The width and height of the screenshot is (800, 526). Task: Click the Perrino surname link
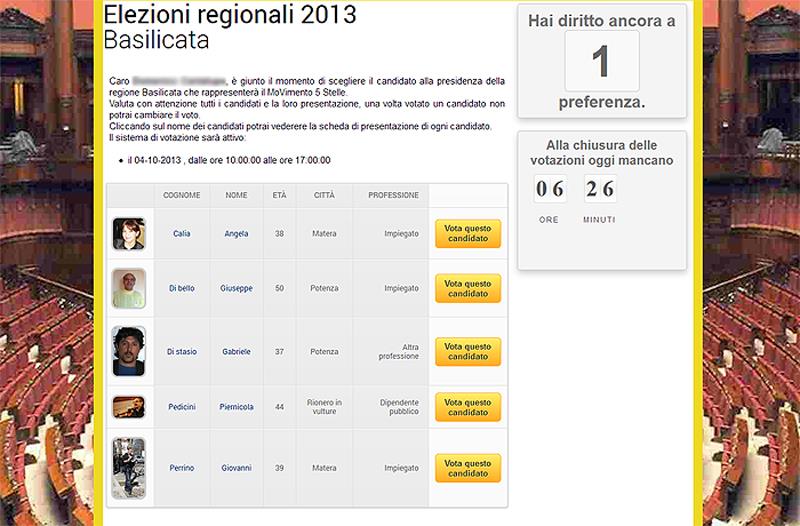(x=181, y=468)
